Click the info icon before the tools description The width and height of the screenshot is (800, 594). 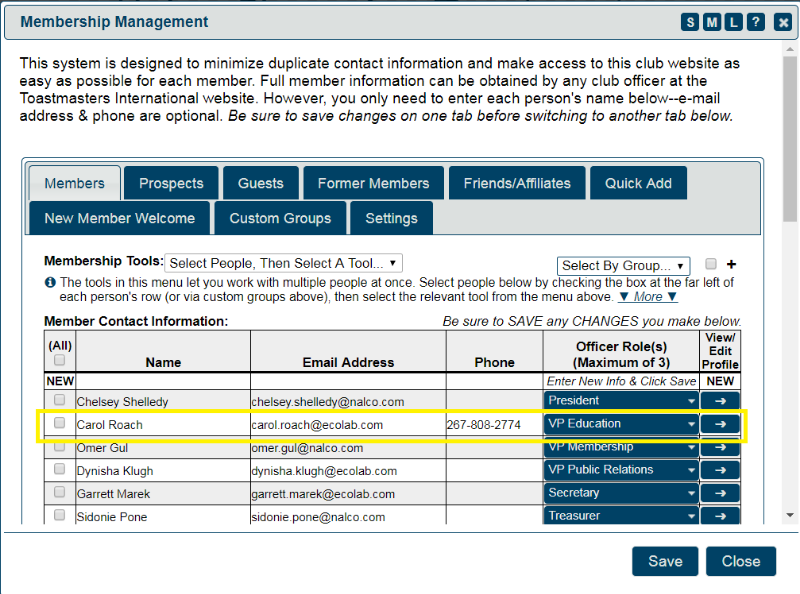(50, 282)
